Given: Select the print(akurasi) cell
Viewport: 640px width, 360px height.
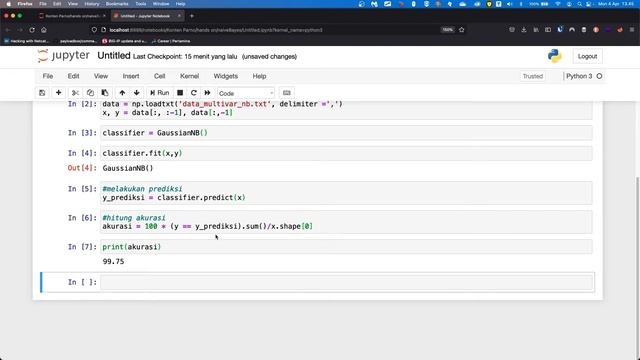Looking at the screenshot, I should pyautogui.click(x=346, y=247).
